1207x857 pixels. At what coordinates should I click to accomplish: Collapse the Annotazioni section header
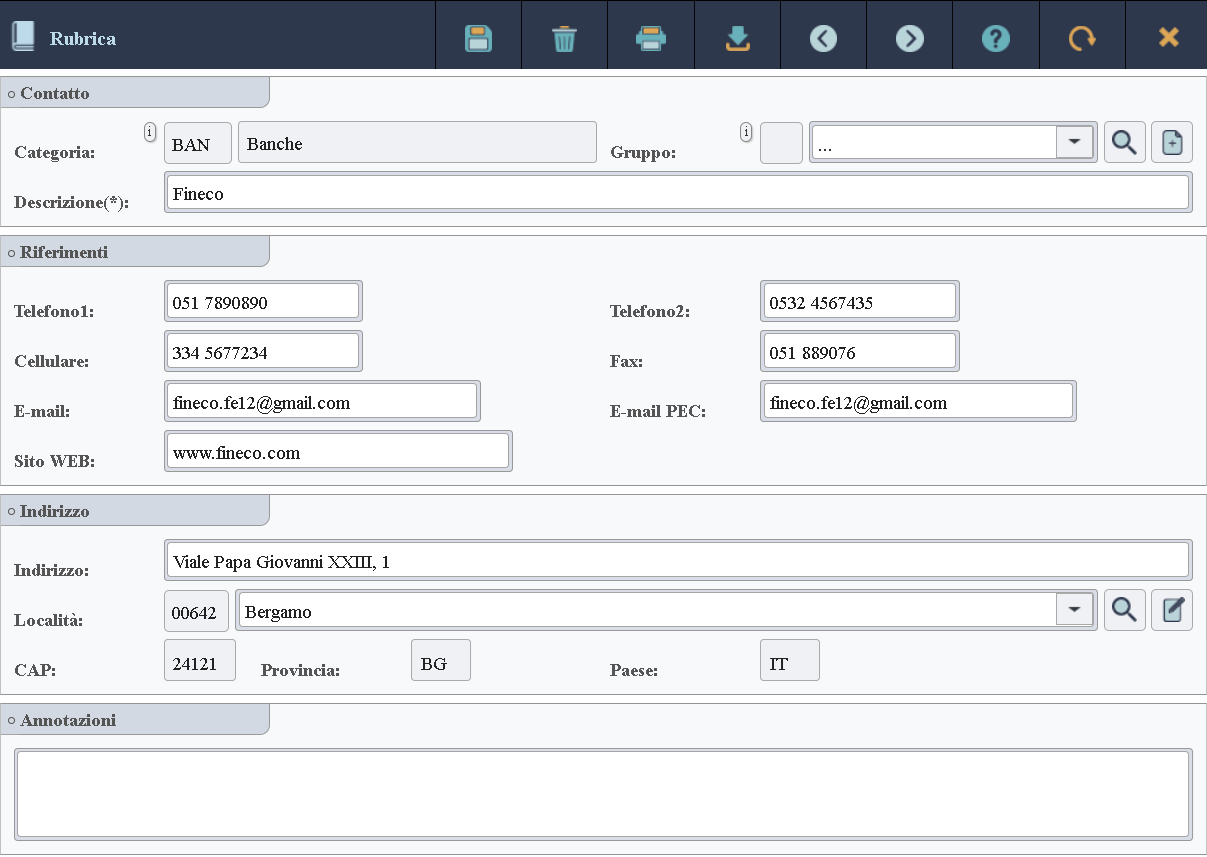[135, 720]
